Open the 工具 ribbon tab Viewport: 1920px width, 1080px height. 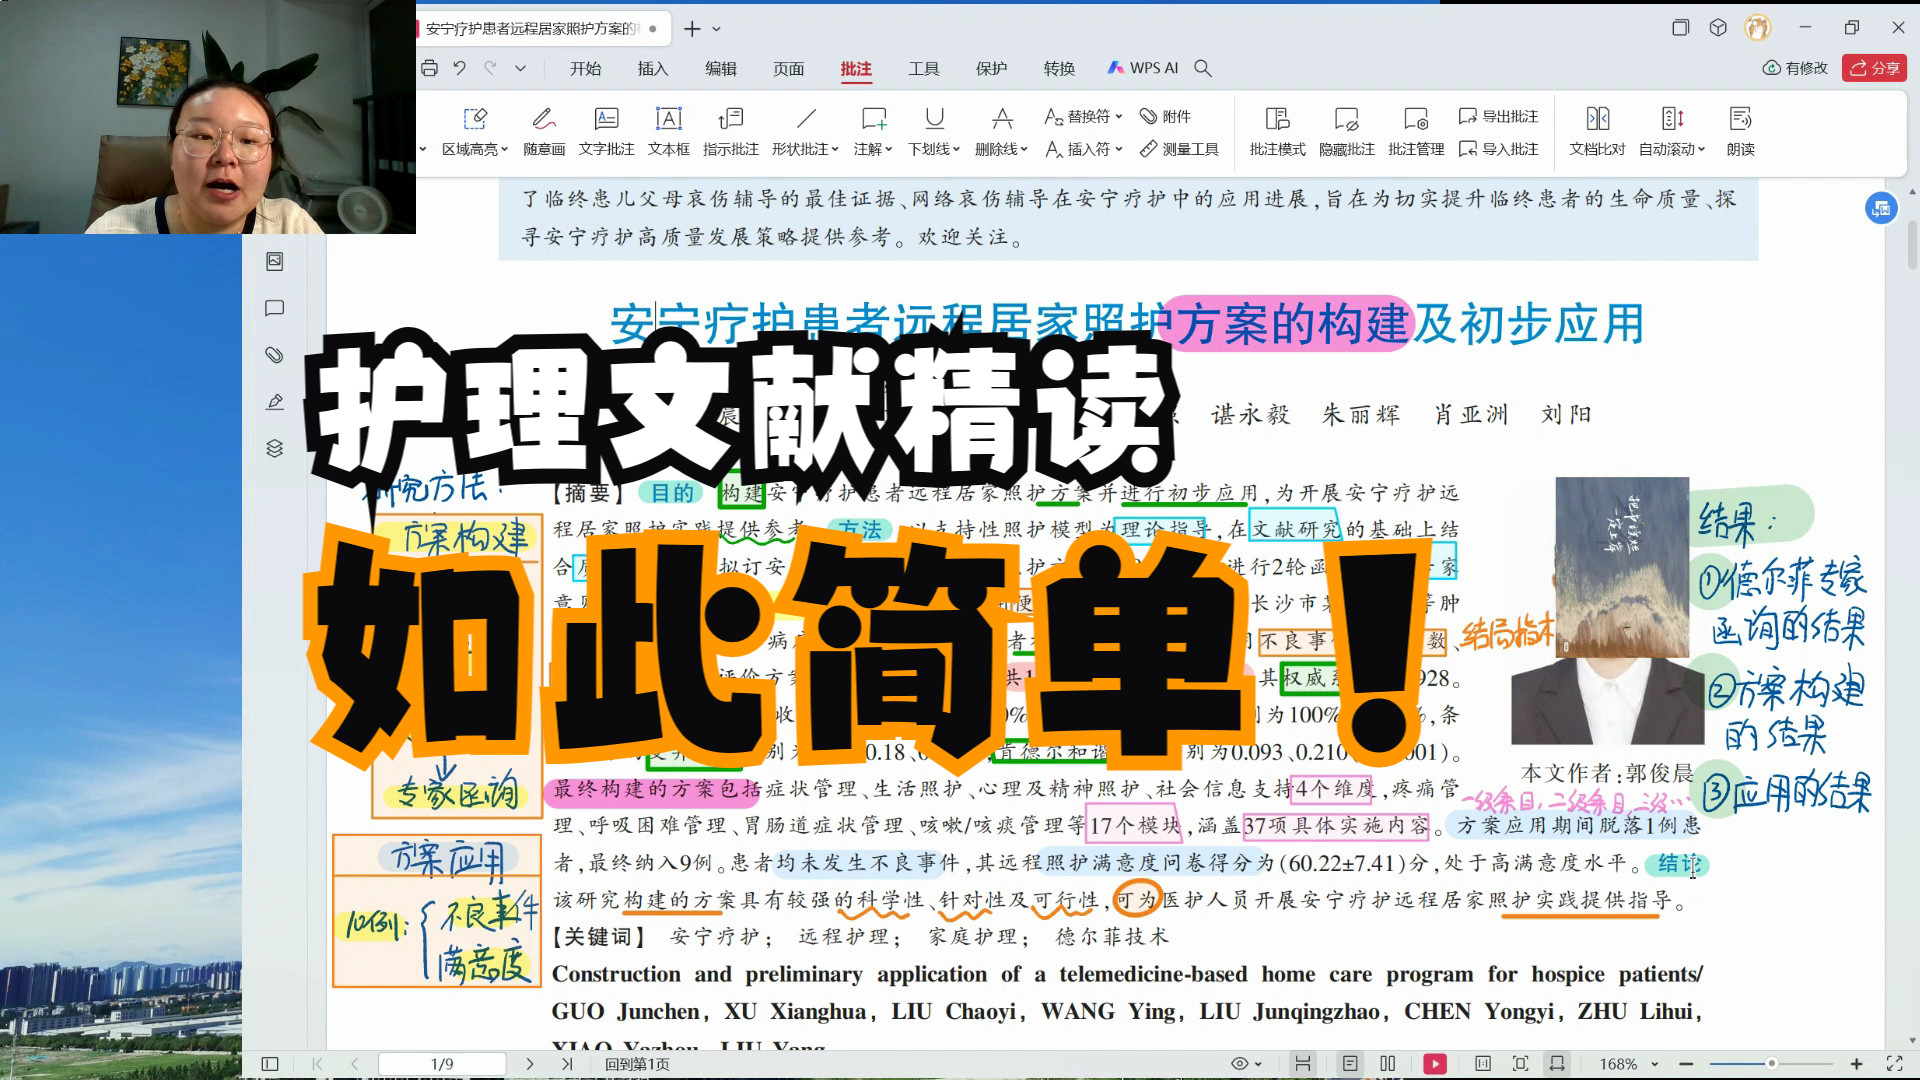pyautogui.click(x=923, y=68)
